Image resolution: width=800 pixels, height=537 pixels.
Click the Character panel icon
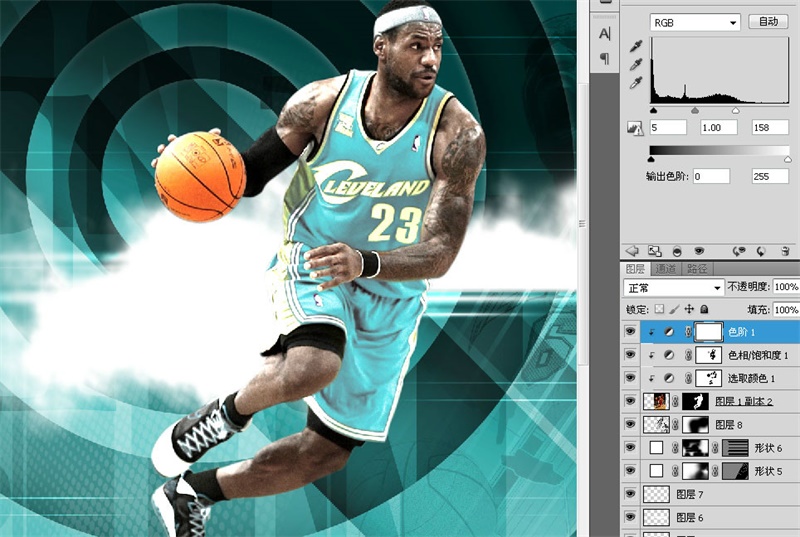(604, 34)
